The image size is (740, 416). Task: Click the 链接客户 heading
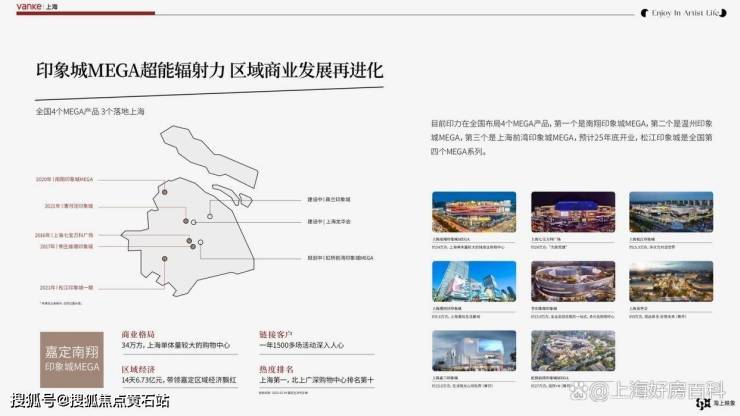point(276,334)
